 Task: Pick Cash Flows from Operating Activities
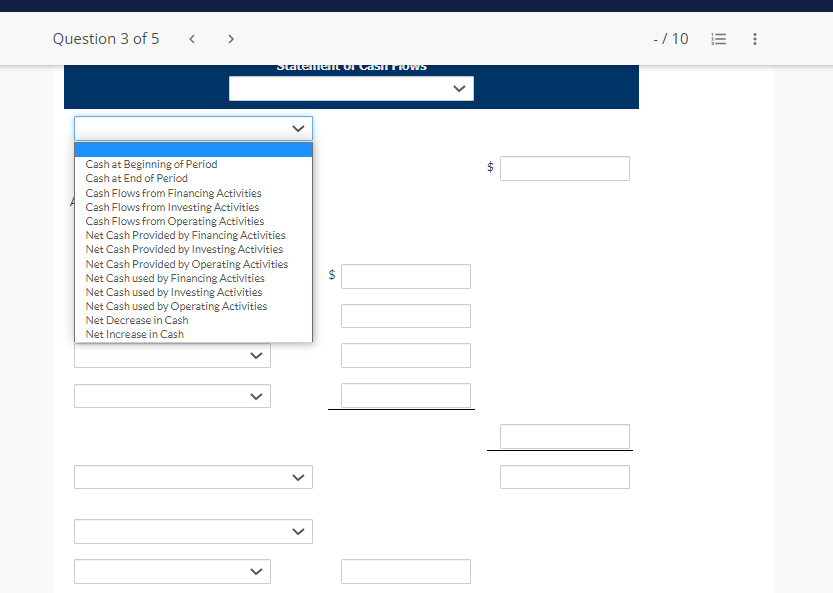point(175,221)
